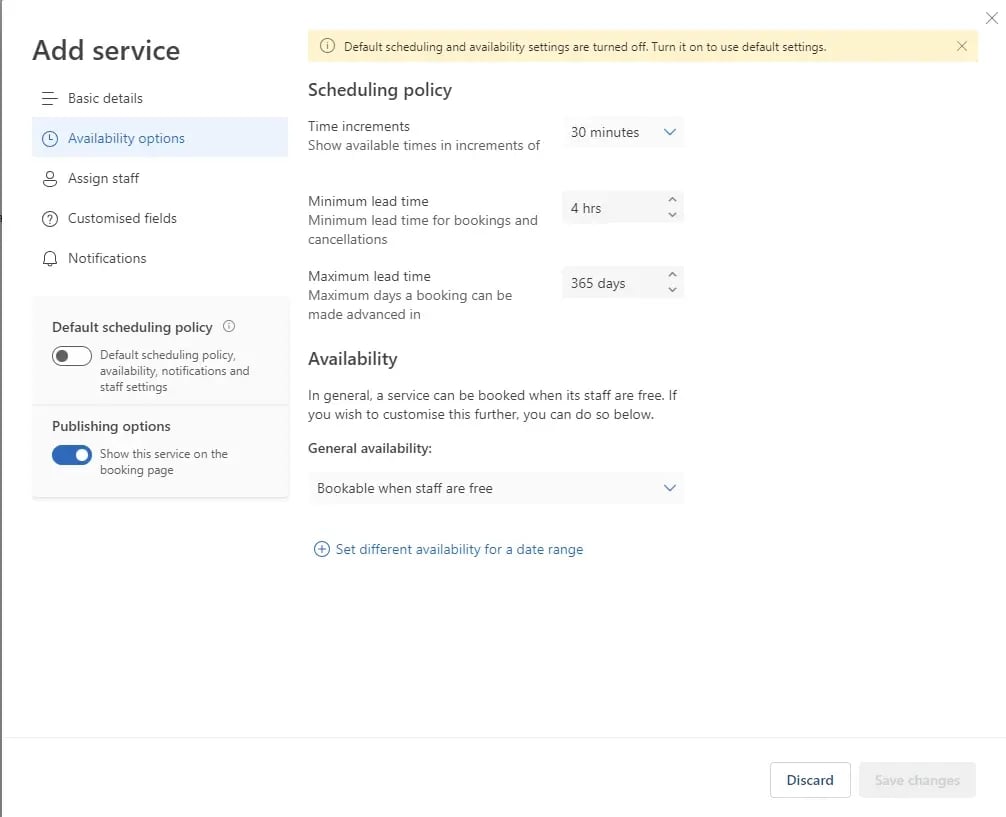Screen dimensions: 1006x817
Task: Click the plus icon beside the availability link
Action: click(x=321, y=549)
